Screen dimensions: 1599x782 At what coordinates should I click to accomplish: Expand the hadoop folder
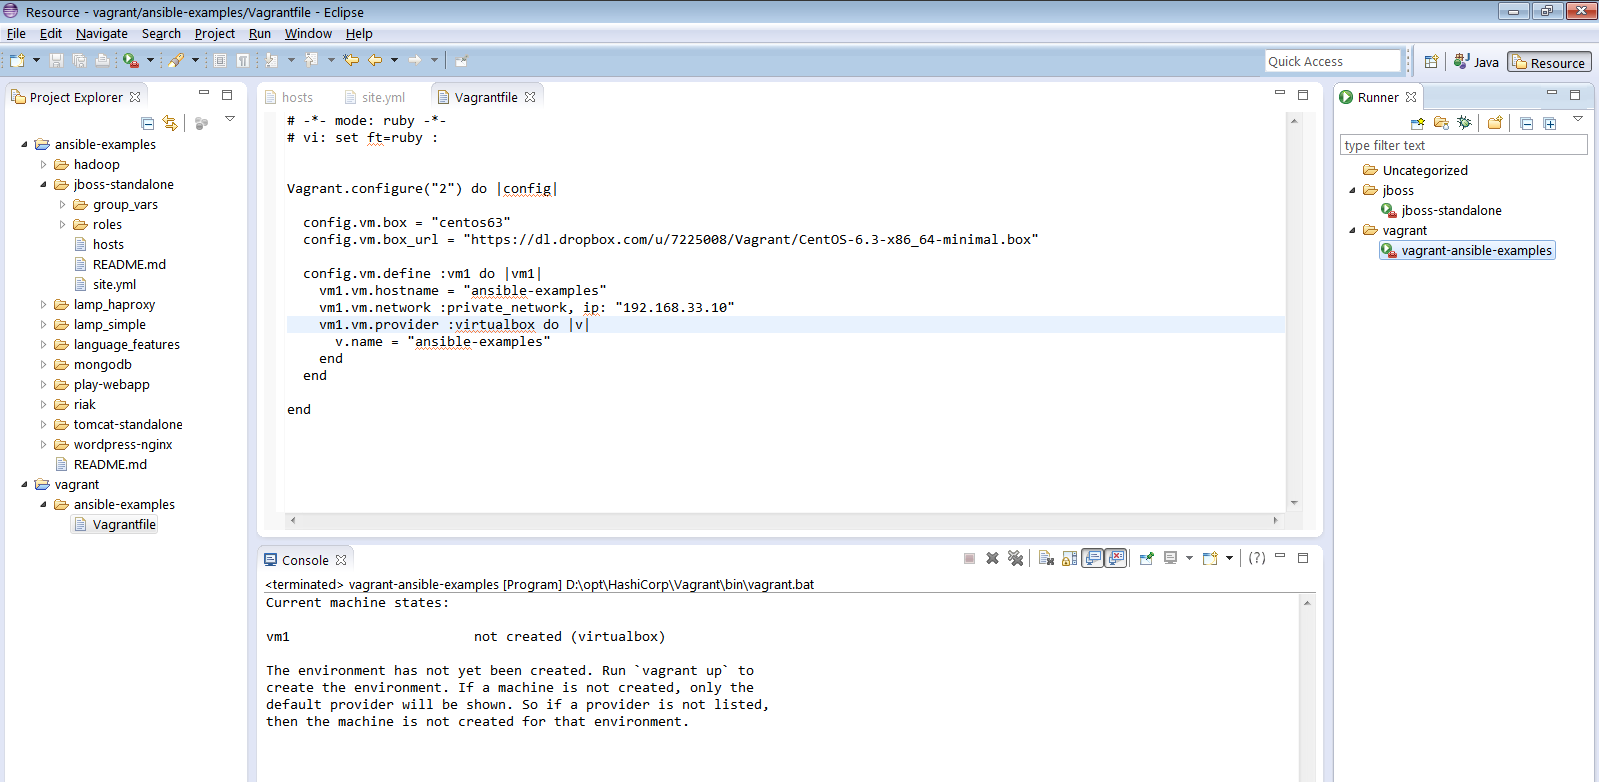[x=43, y=165]
